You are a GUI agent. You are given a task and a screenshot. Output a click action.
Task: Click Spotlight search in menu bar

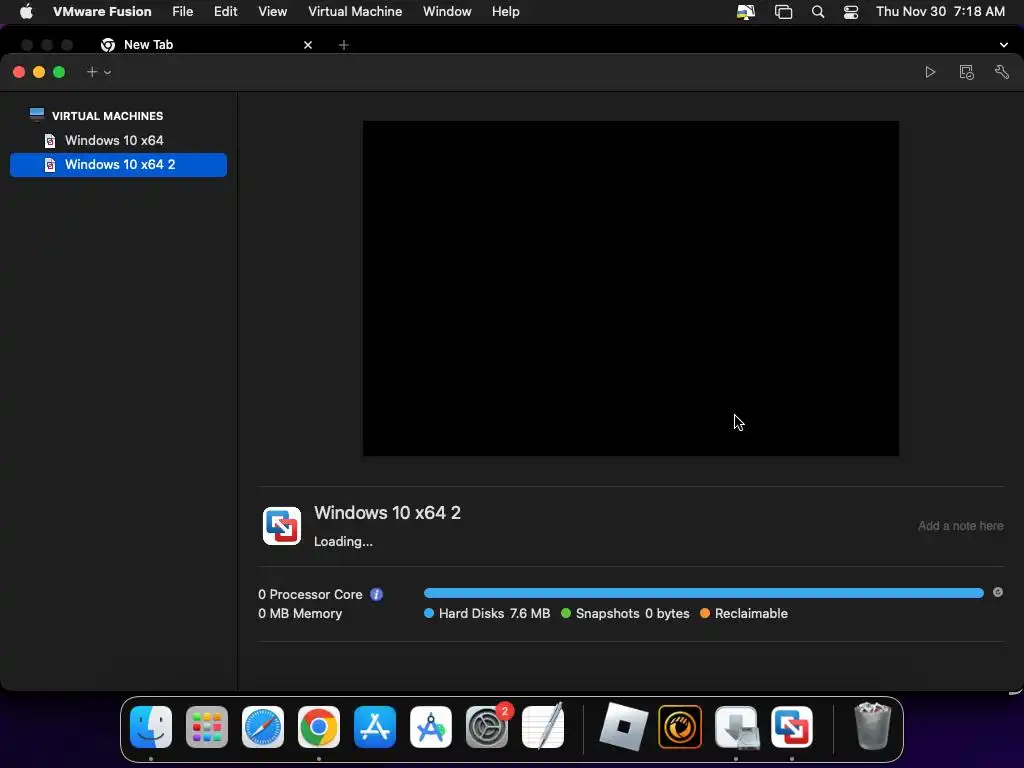pos(818,12)
